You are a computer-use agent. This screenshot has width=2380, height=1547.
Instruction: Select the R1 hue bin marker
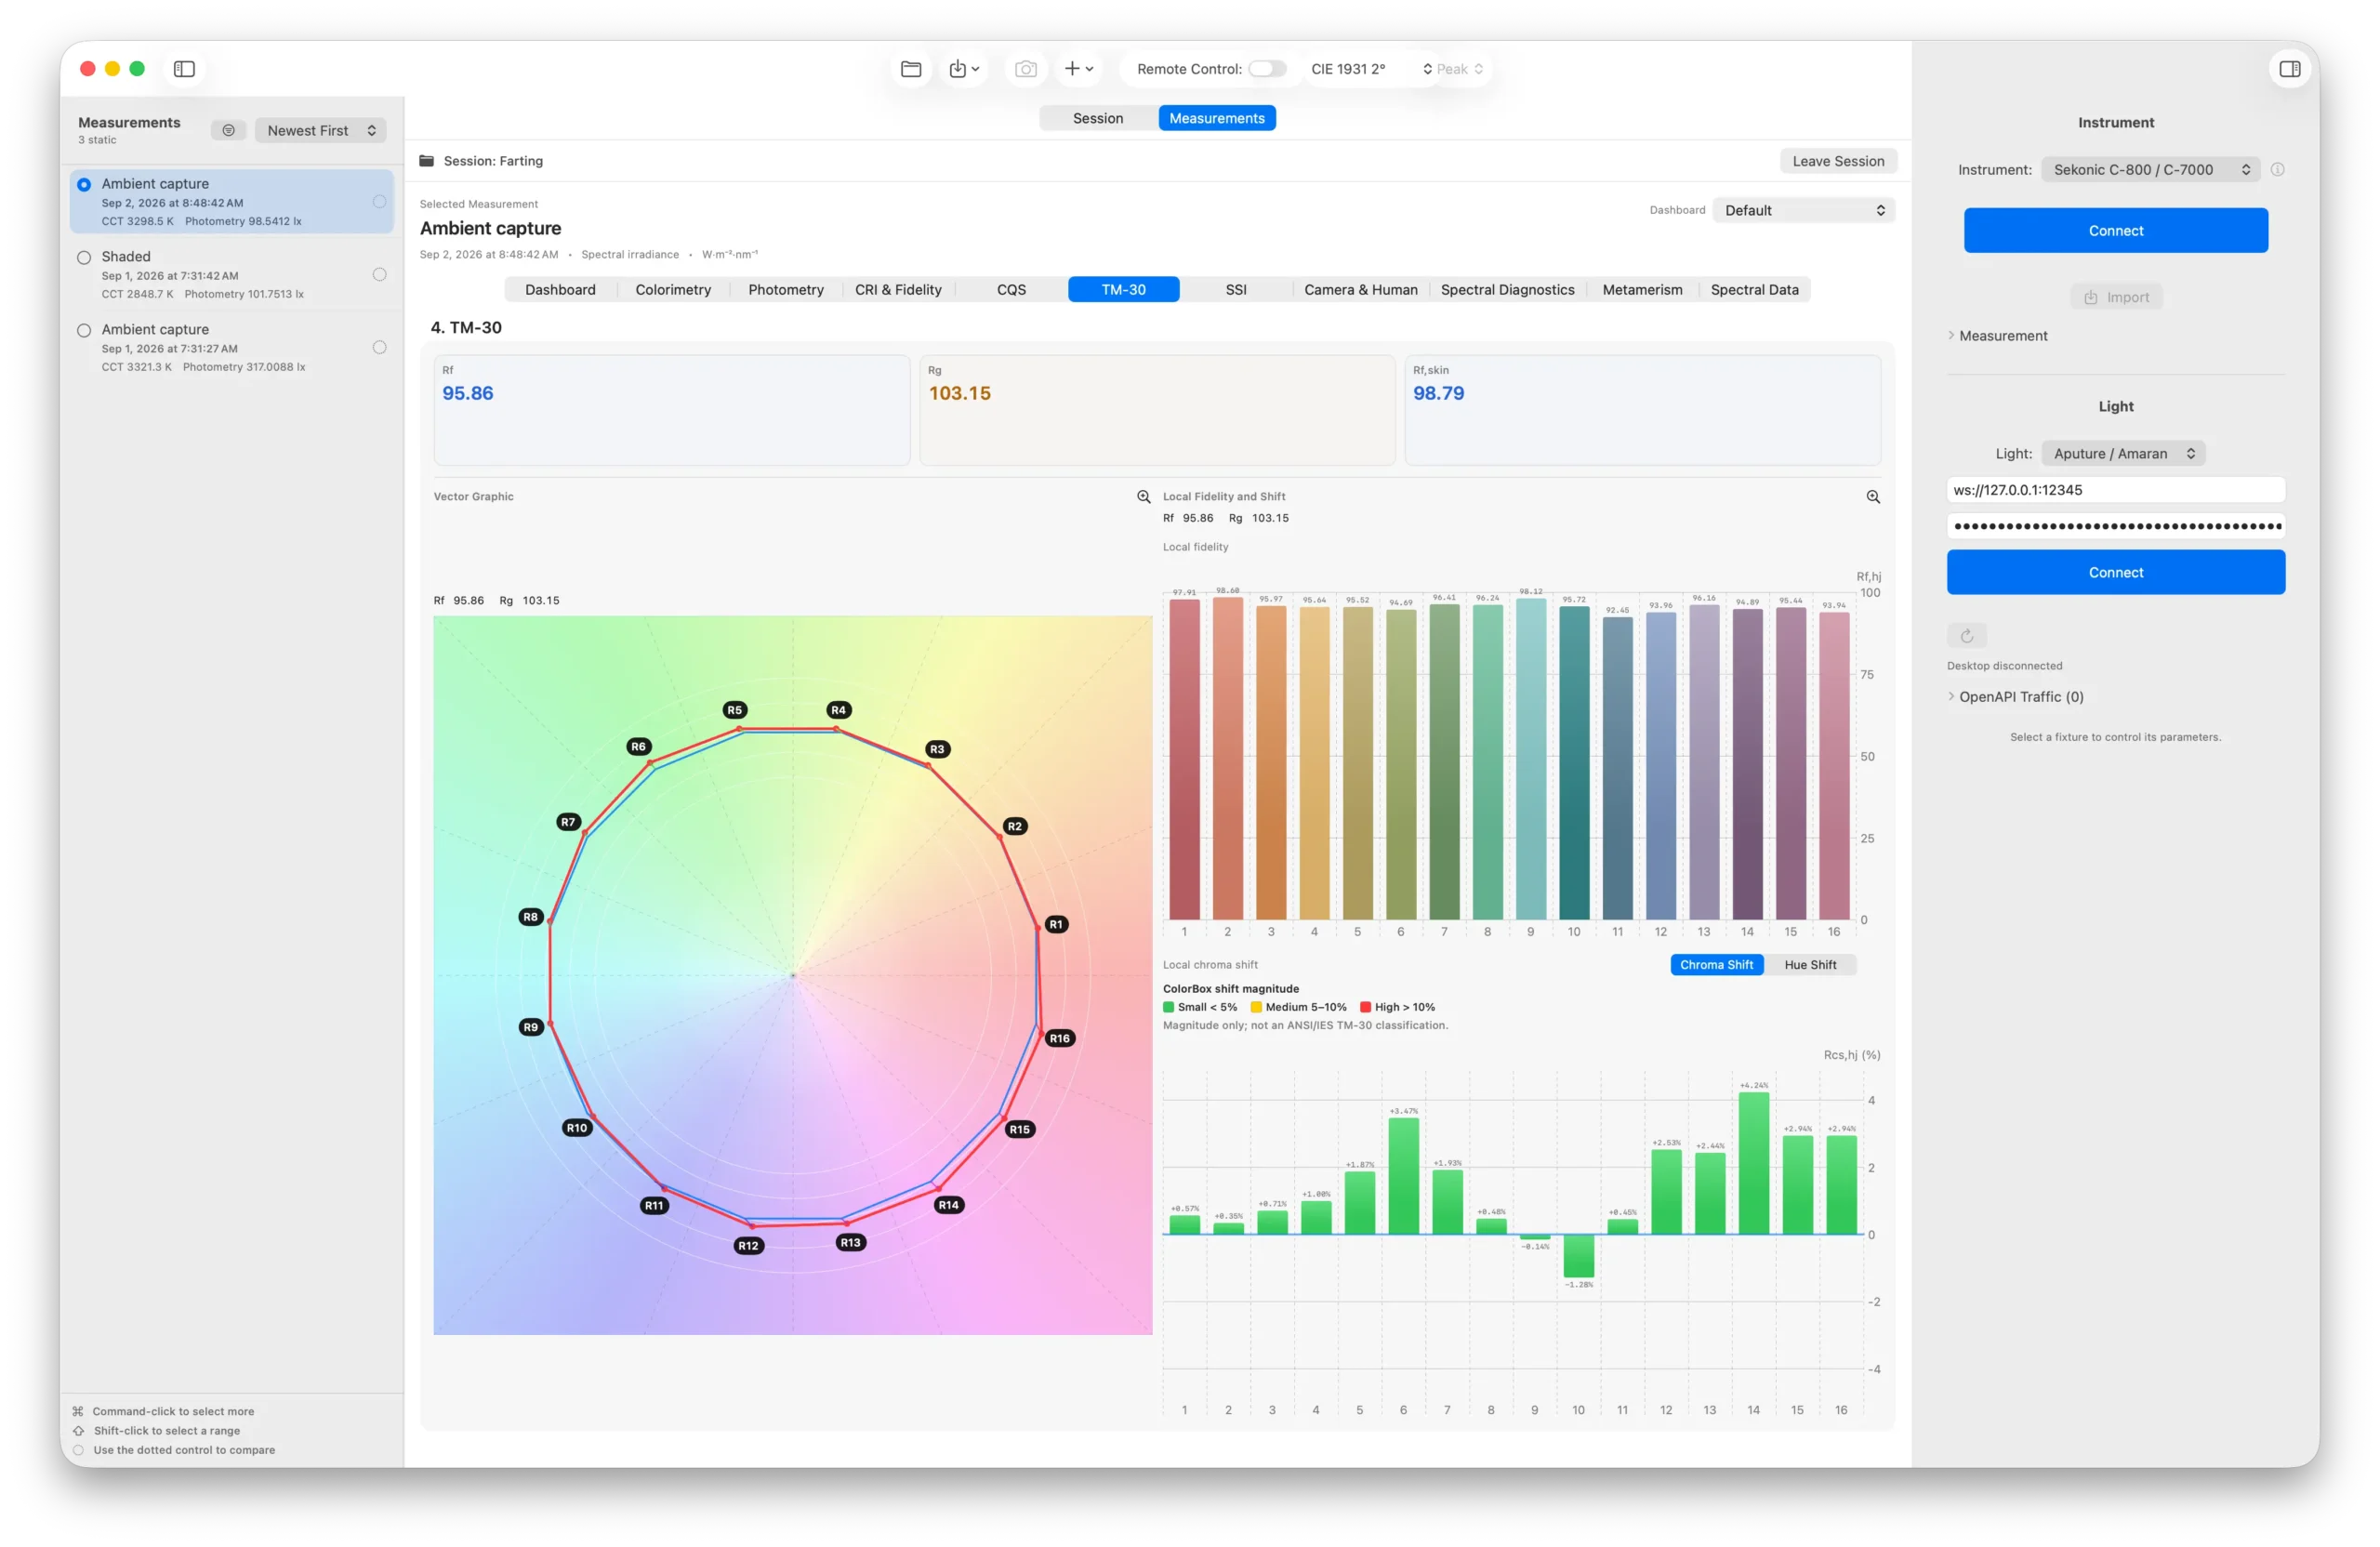1056,925
